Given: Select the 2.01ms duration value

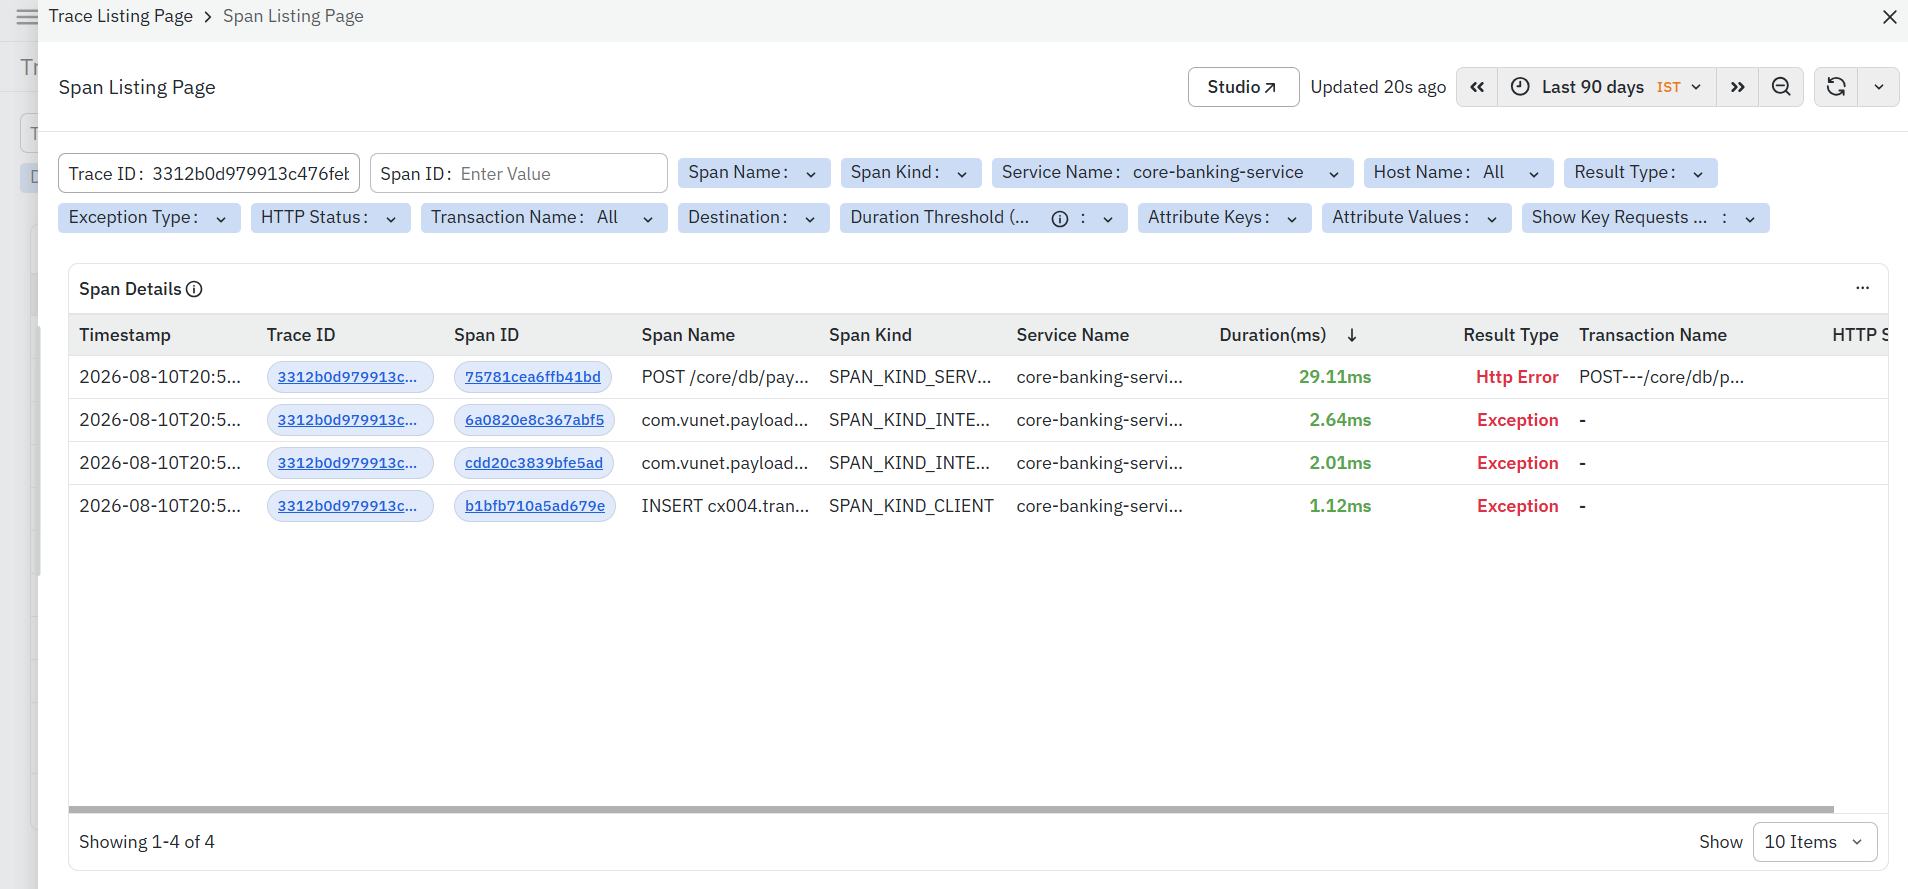Looking at the screenshot, I should pyautogui.click(x=1340, y=463).
